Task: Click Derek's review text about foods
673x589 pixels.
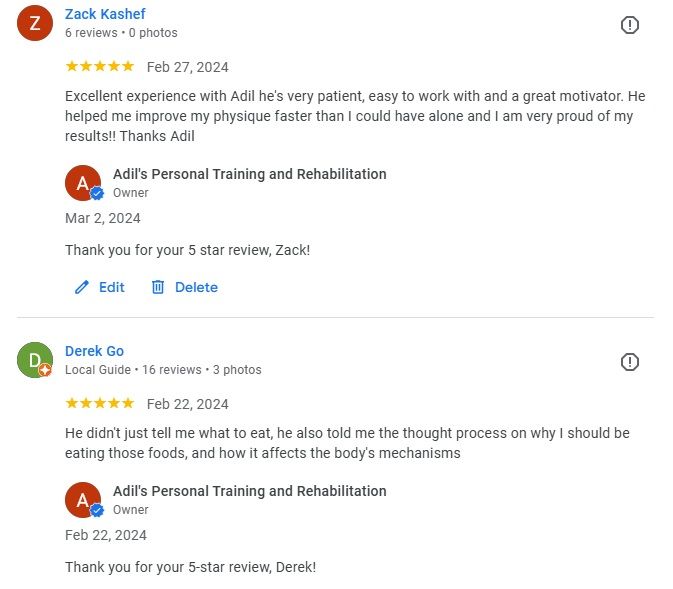Action: pyautogui.click(x=347, y=443)
